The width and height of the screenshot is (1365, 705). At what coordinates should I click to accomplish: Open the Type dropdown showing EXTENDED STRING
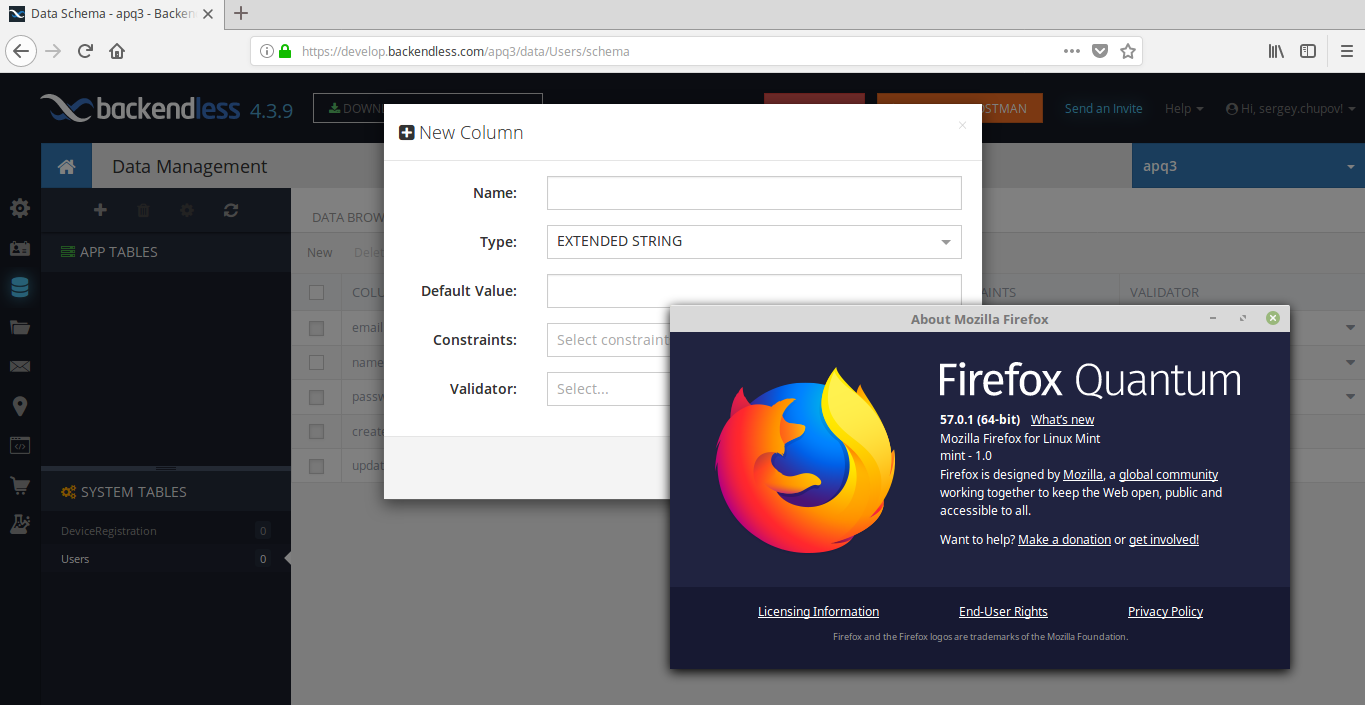click(754, 242)
